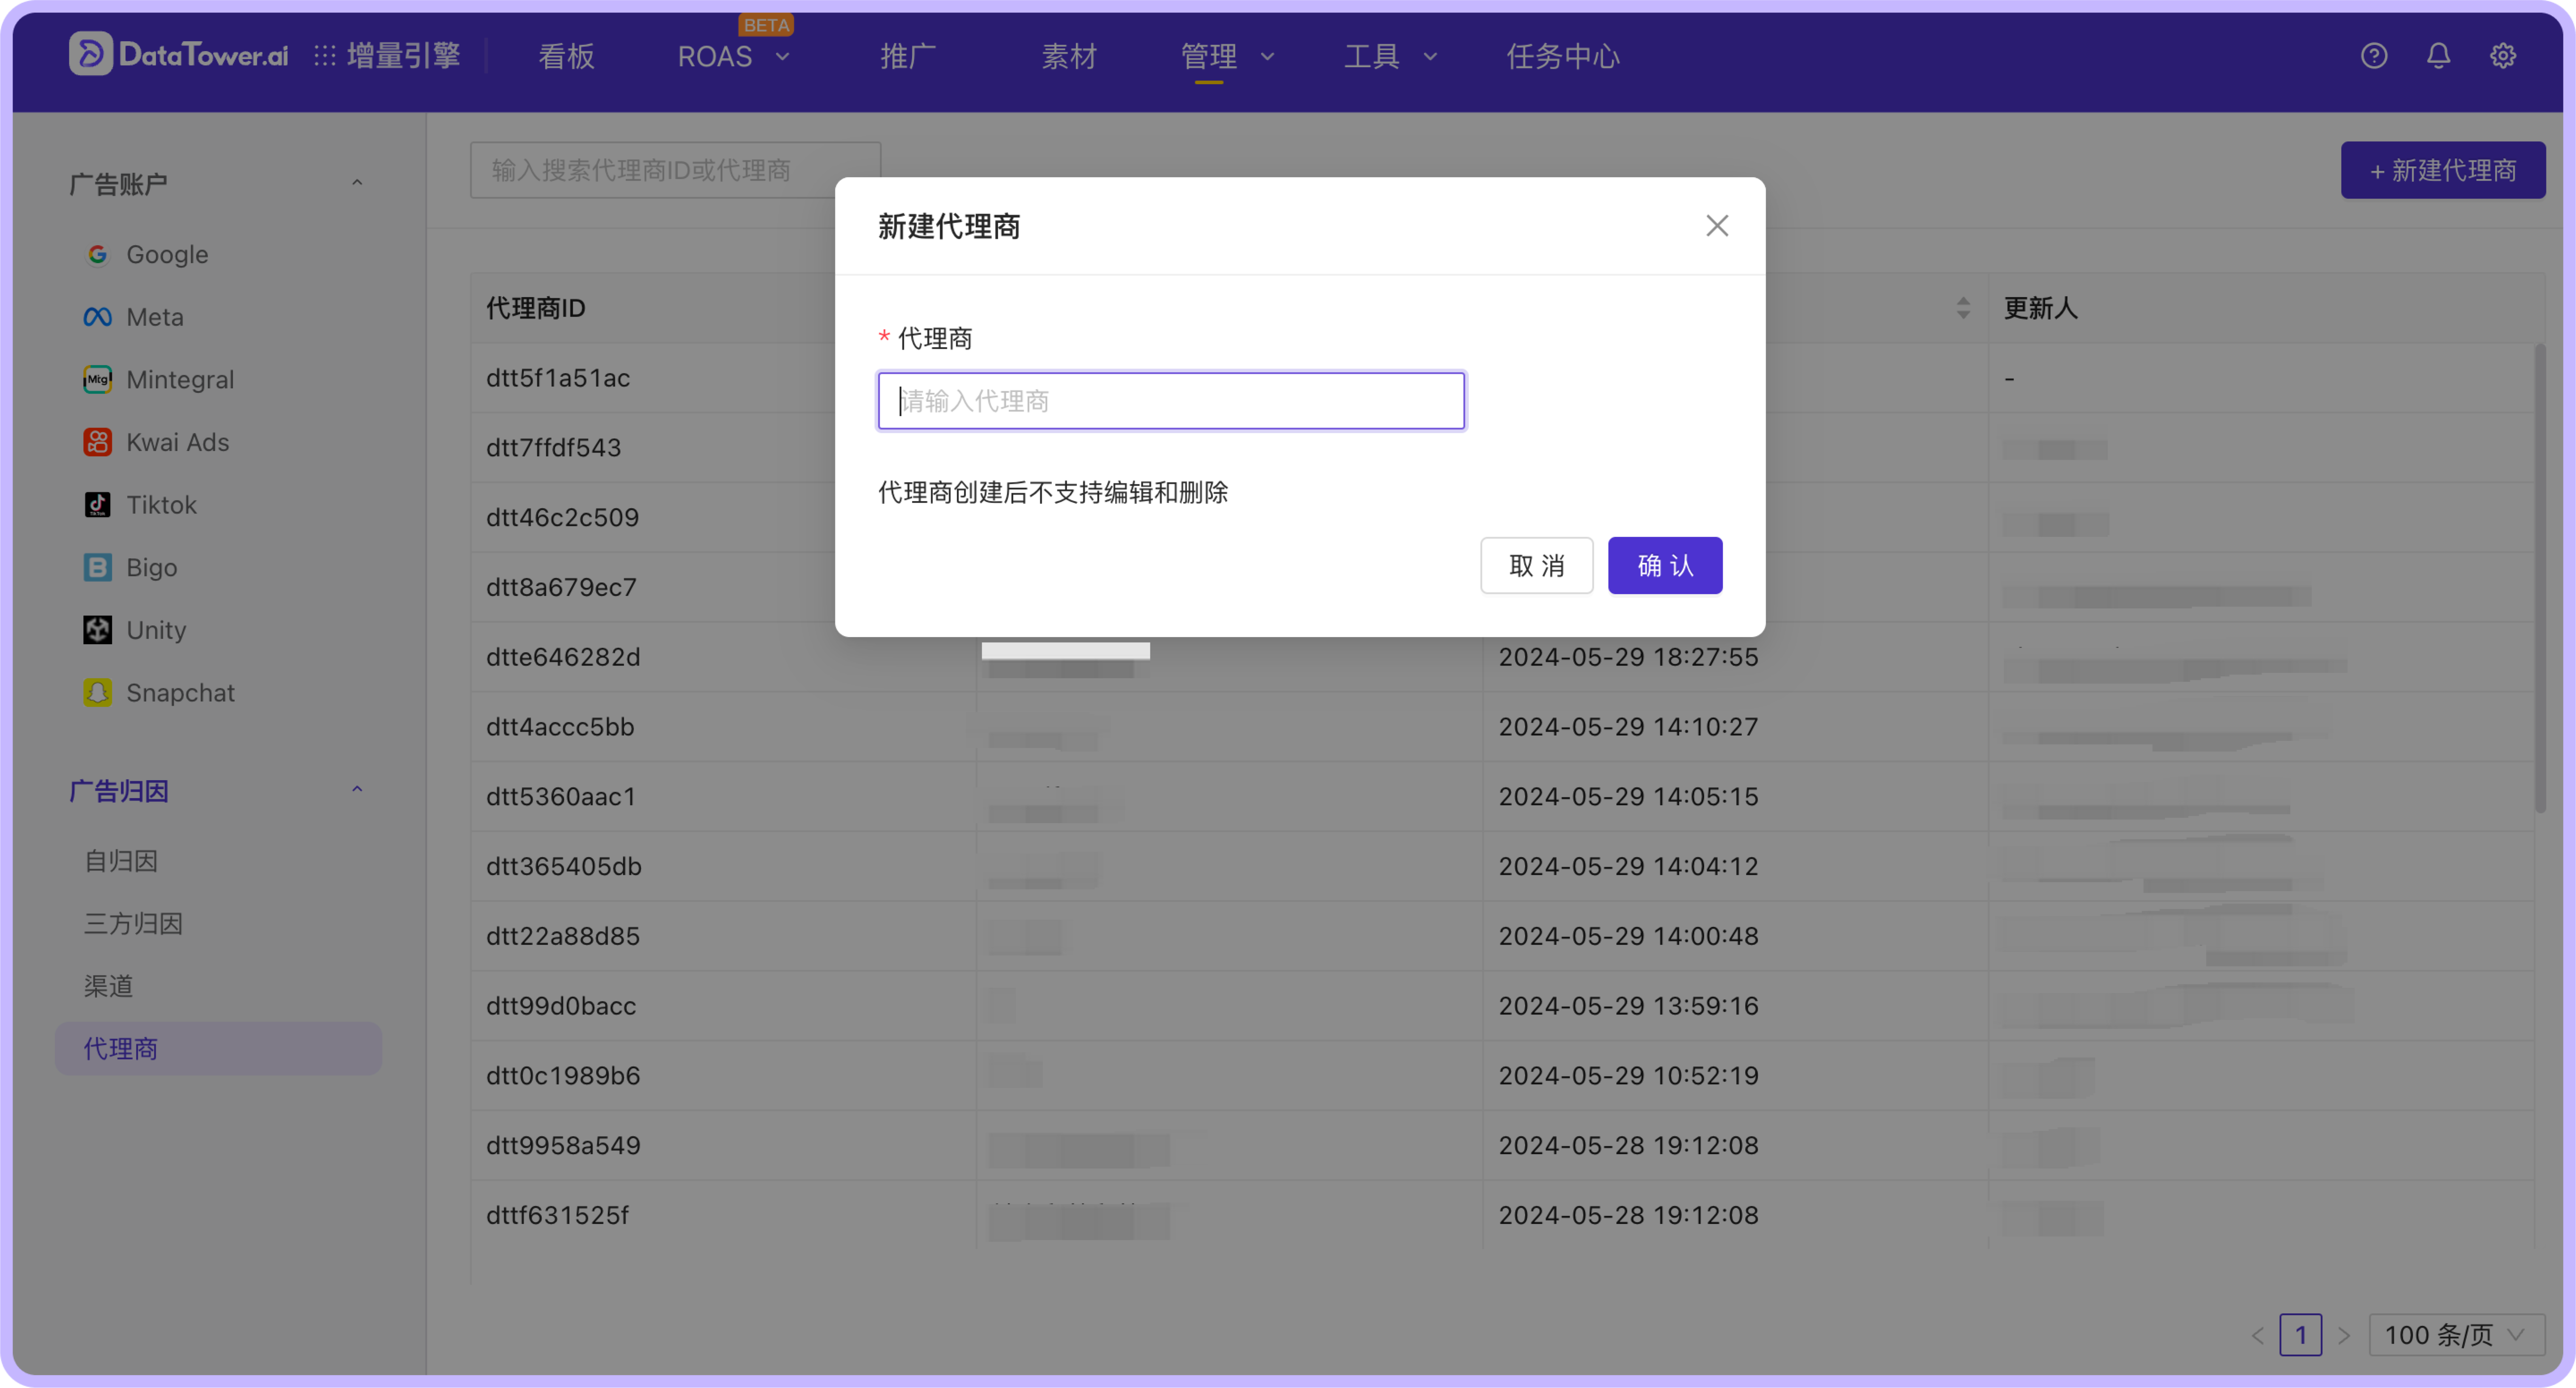Select page 1 in pagination
Screen dimensions: 2576x1388
click(x=2300, y=1335)
